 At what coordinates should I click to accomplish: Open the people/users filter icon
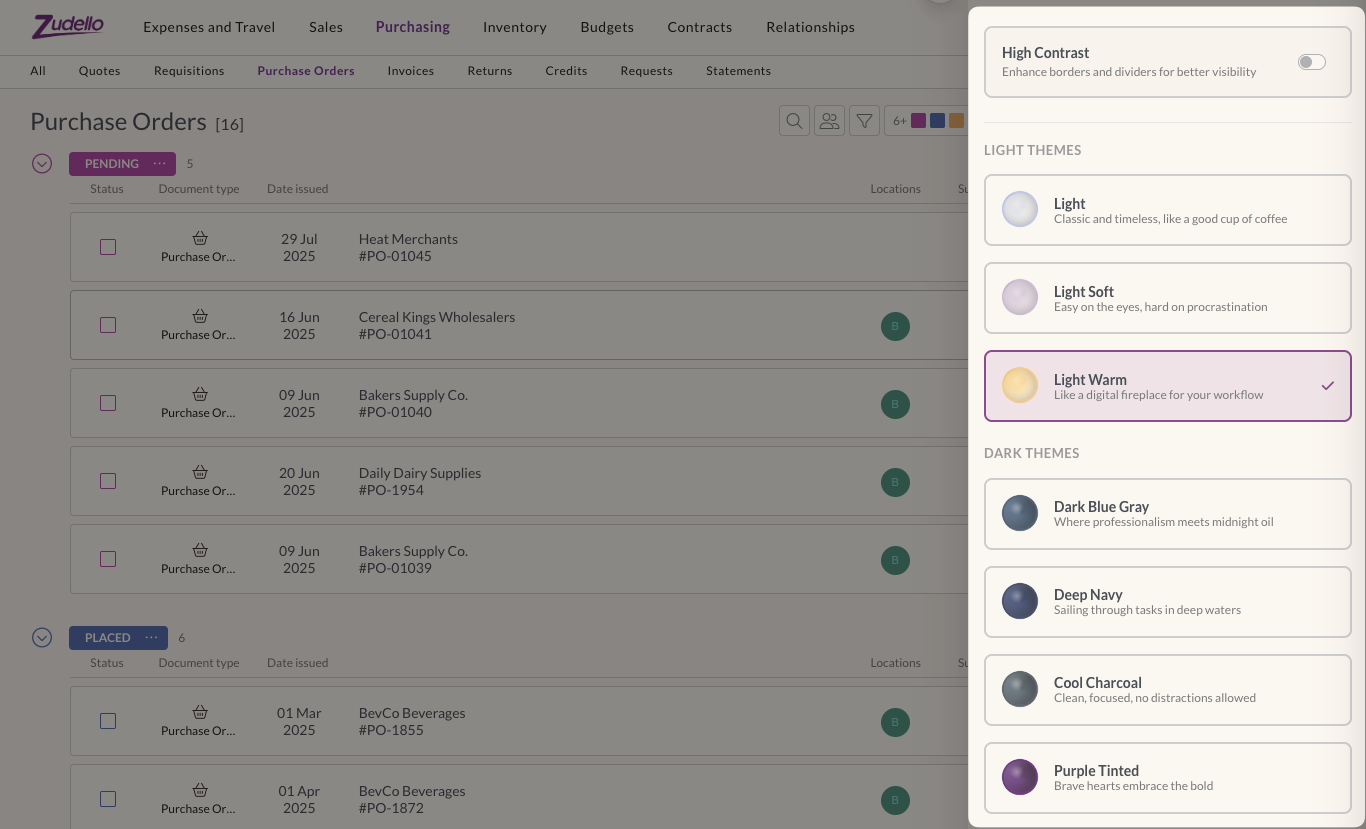click(829, 121)
